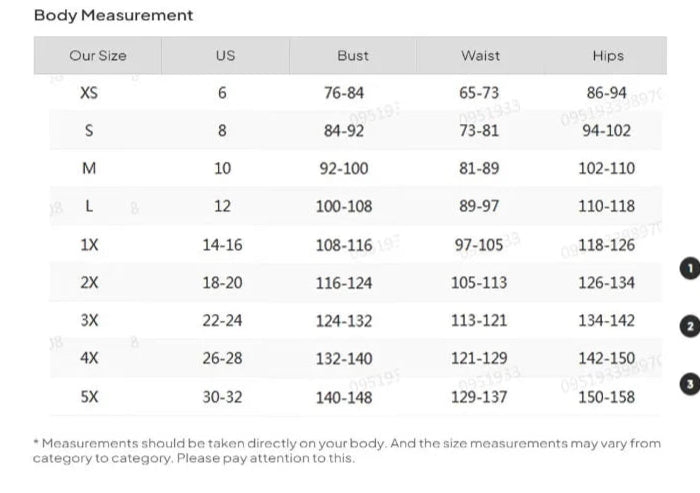Click the numbered badge 2
Image resolution: width=700 pixels, height=493 pixels.
[x=688, y=326]
